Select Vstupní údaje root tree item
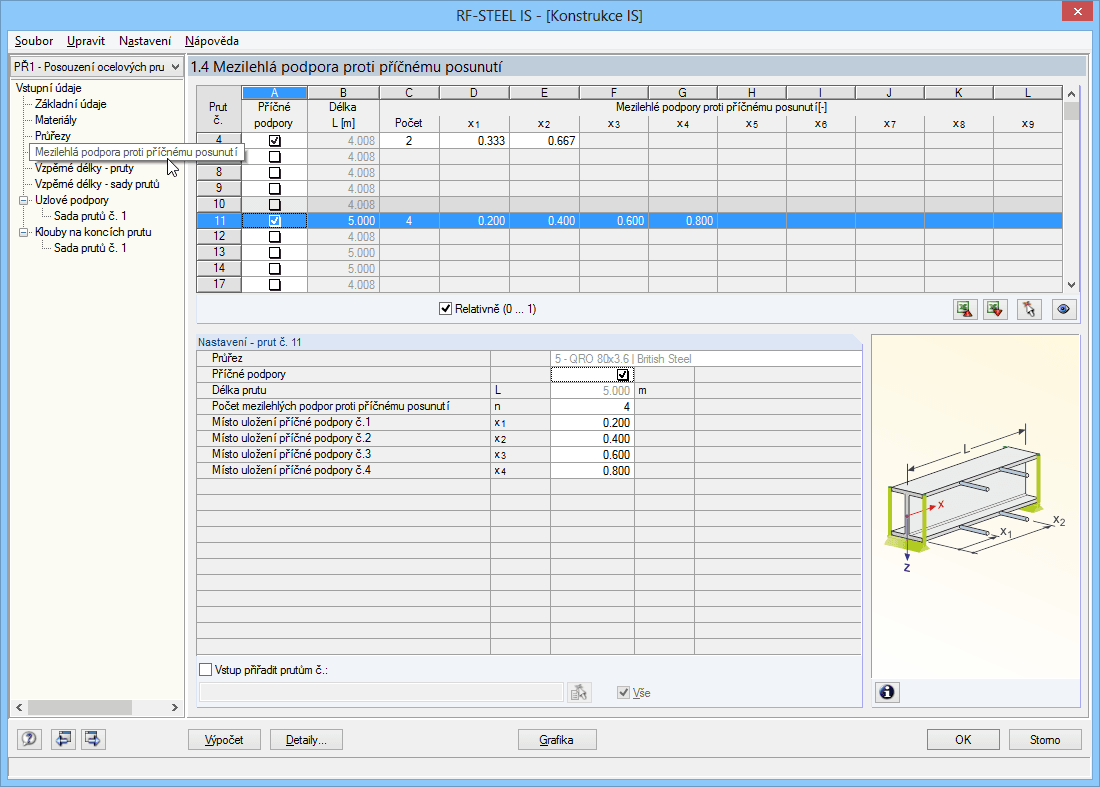This screenshot has width=1100, height=787. click(x=49, y=88)
